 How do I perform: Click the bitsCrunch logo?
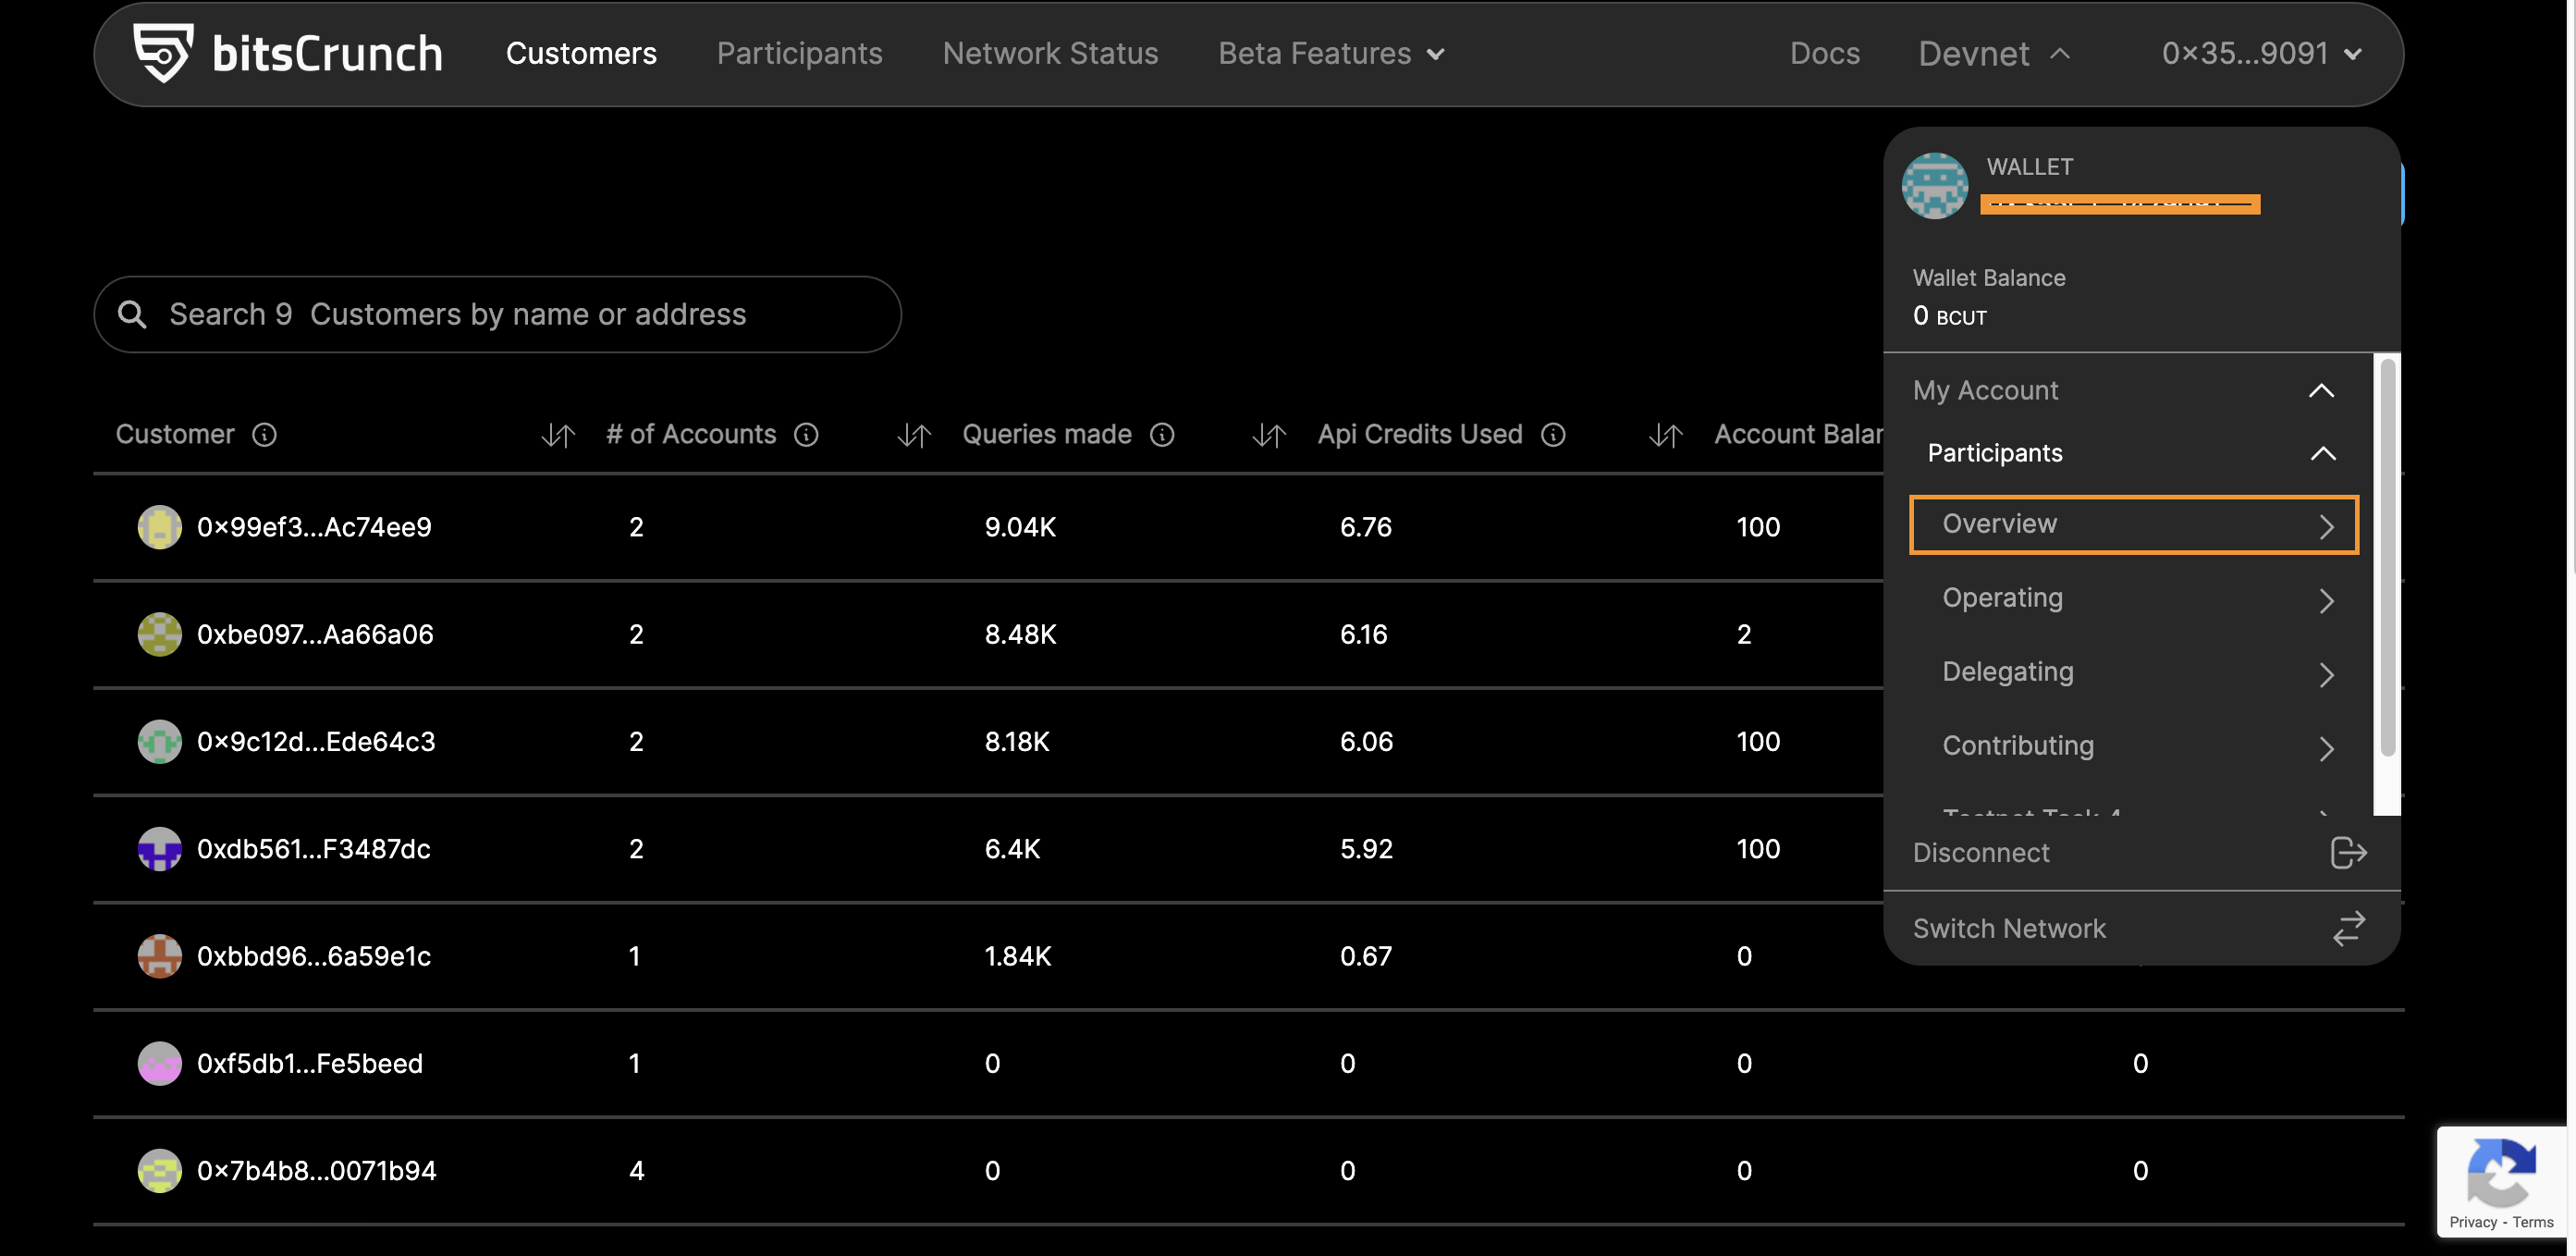point(289,53)
